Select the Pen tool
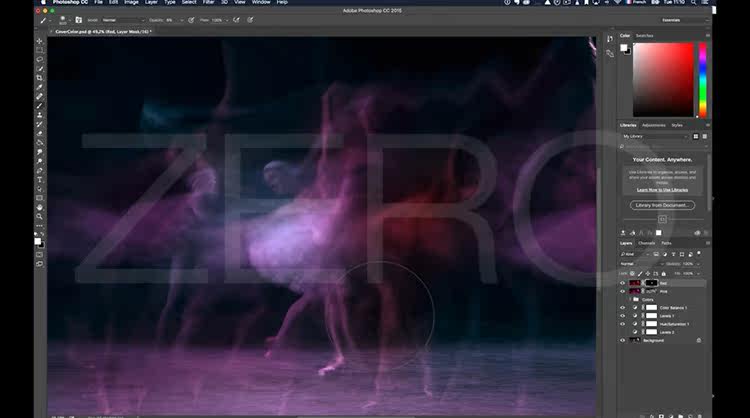The height and width of the screenshot is (418, 750). (x=39, y=170)
